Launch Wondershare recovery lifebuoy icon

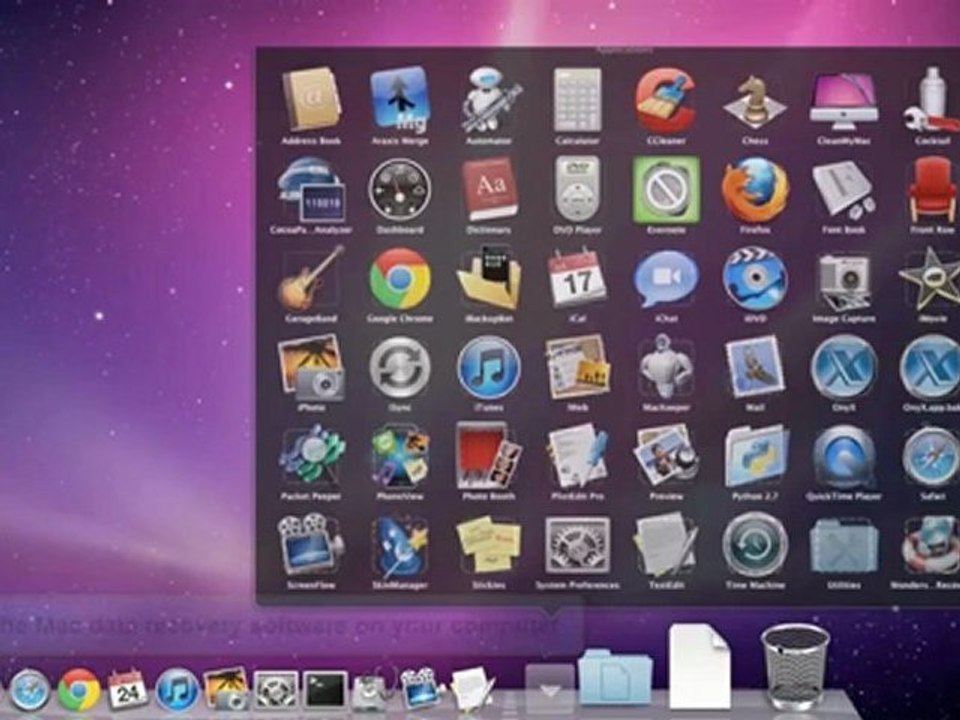pos(931,545)
